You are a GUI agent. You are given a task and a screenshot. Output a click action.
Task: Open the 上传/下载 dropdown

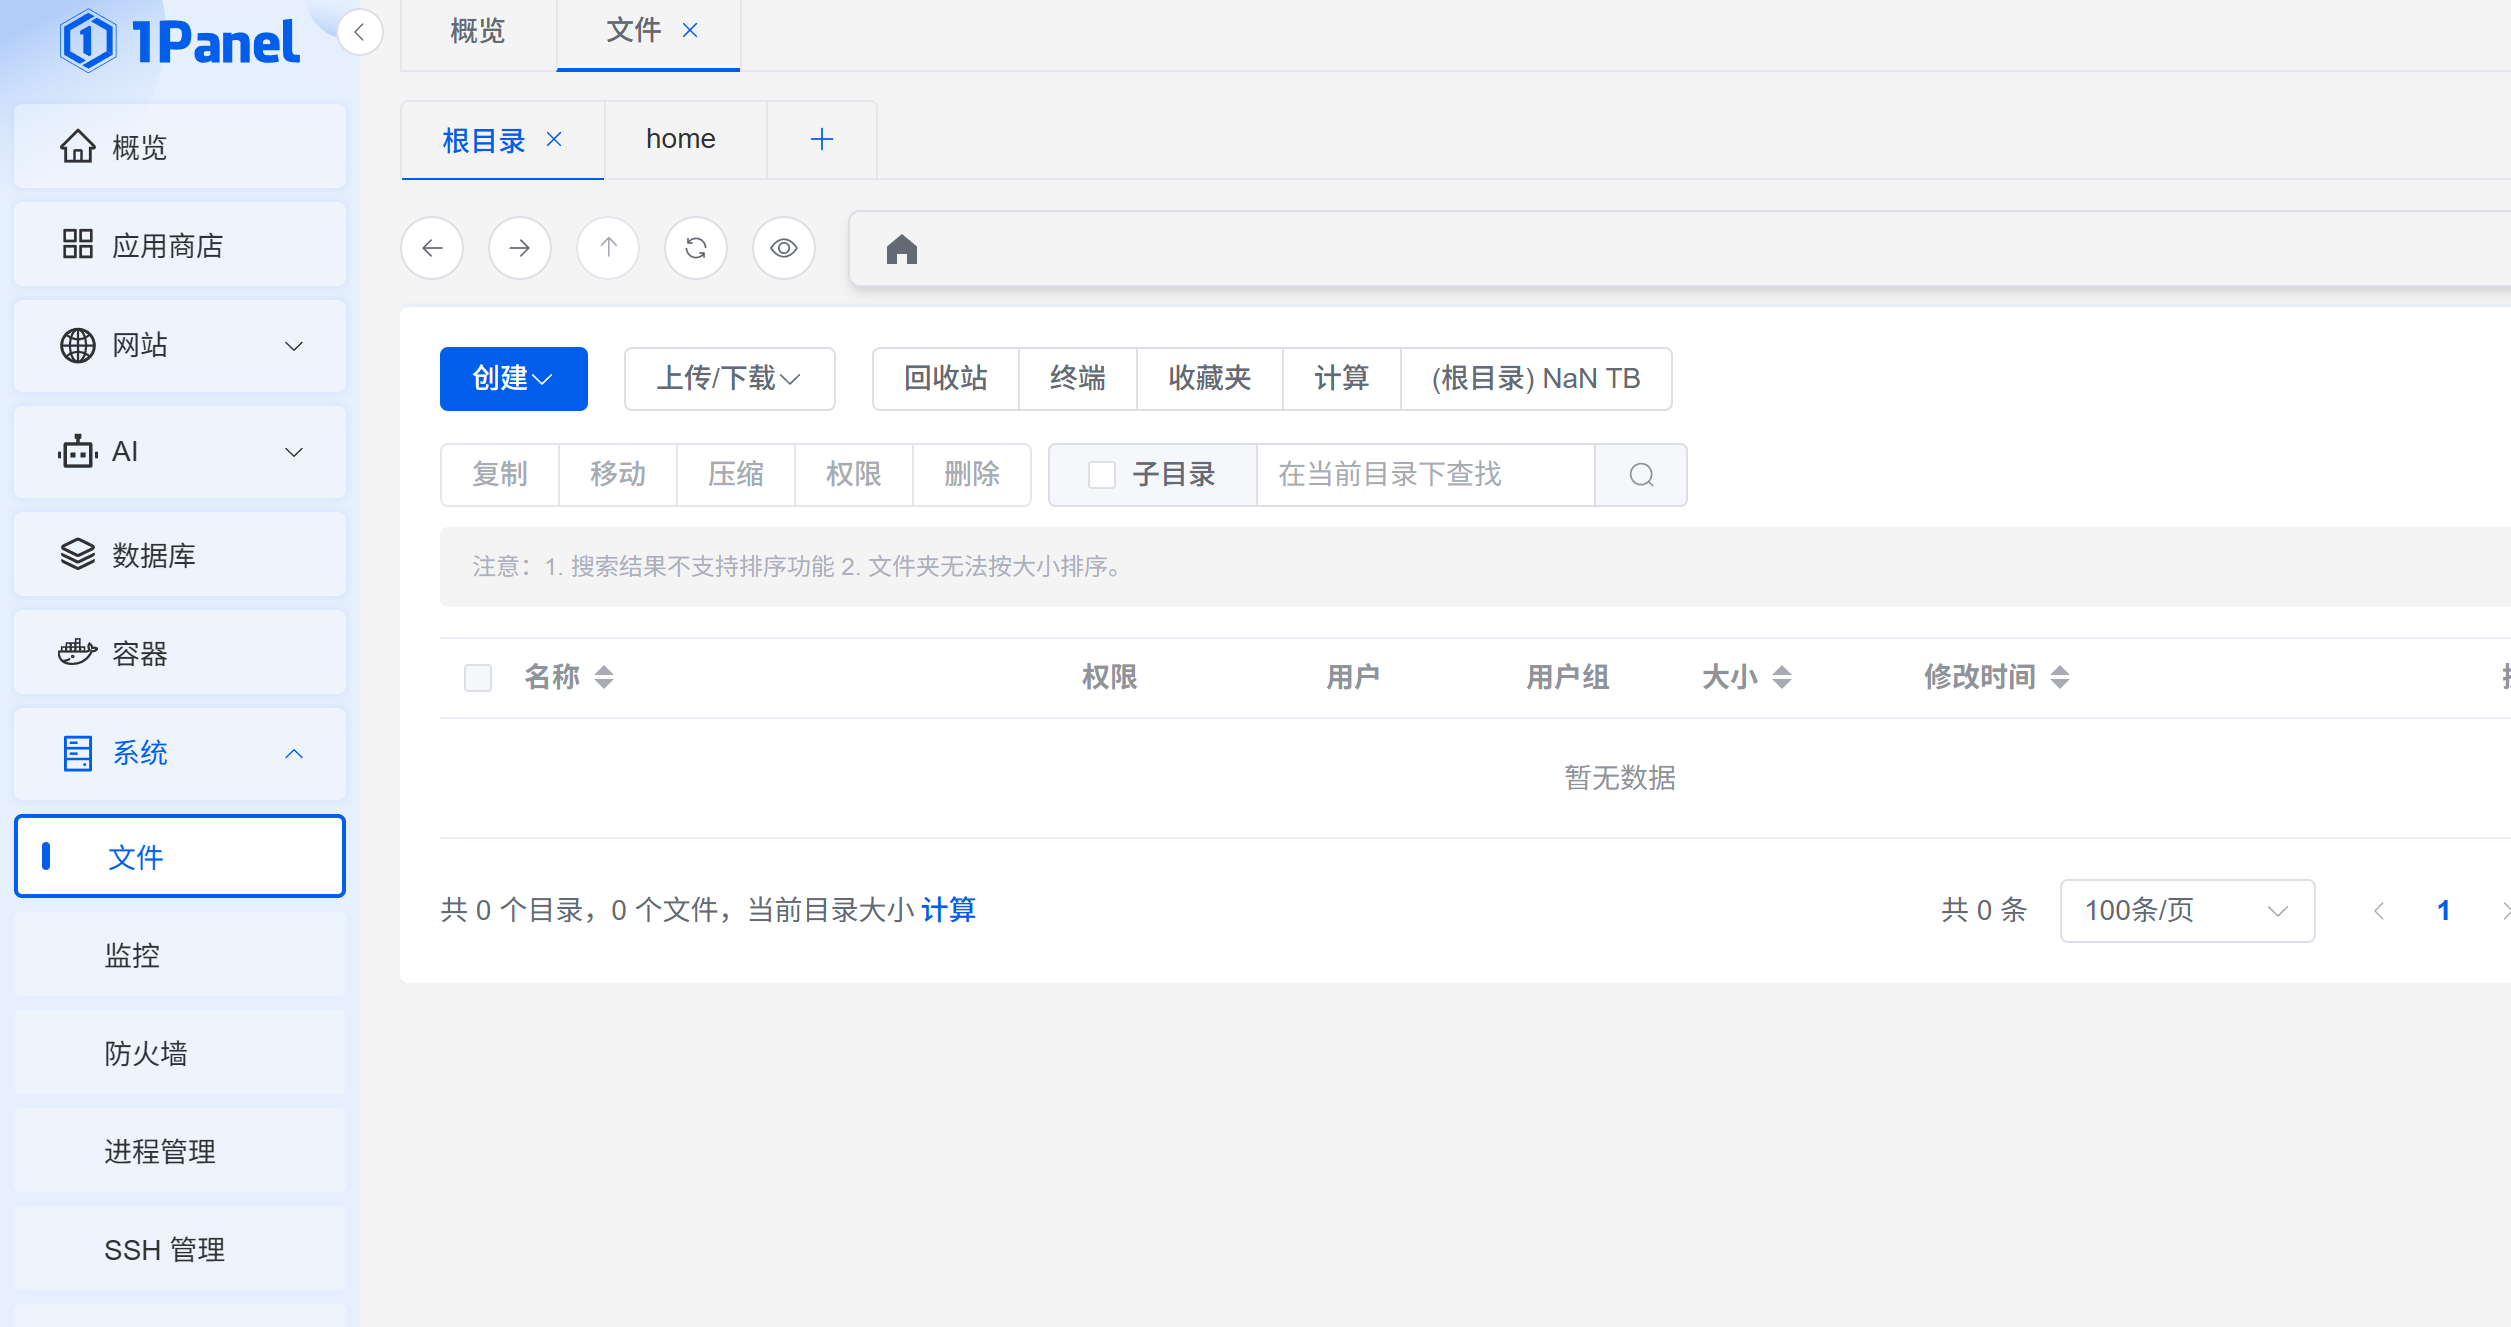(x=729, y=379)
